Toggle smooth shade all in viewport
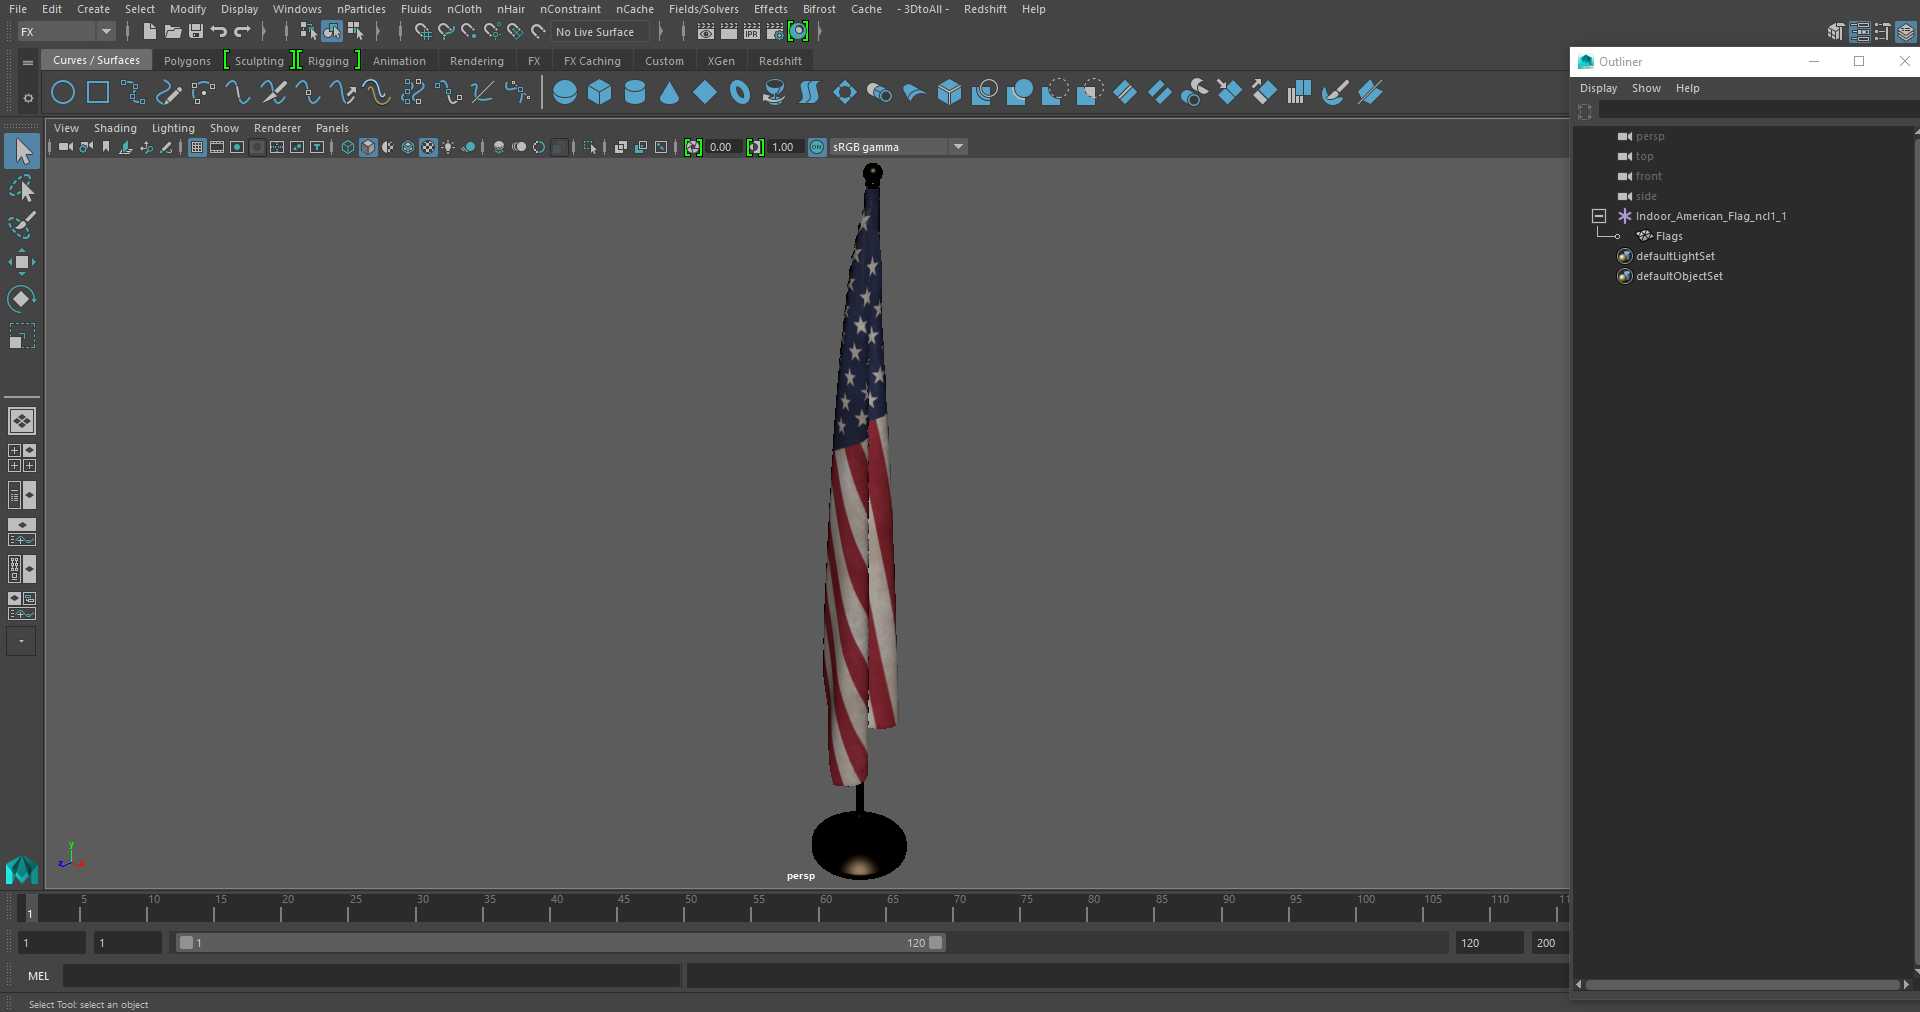 point(368,147)
